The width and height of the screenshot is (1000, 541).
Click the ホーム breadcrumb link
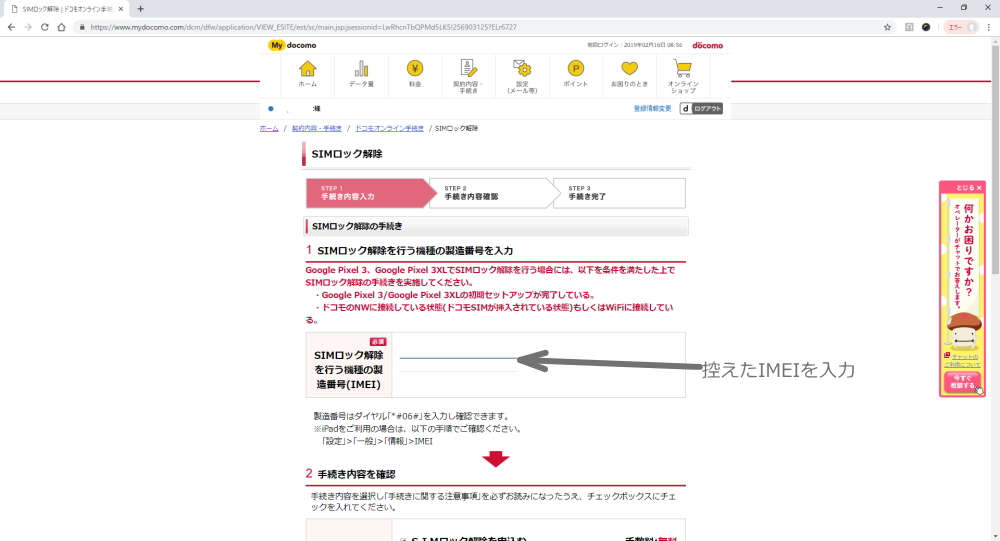pyautogui.click(x=268, y=128)
